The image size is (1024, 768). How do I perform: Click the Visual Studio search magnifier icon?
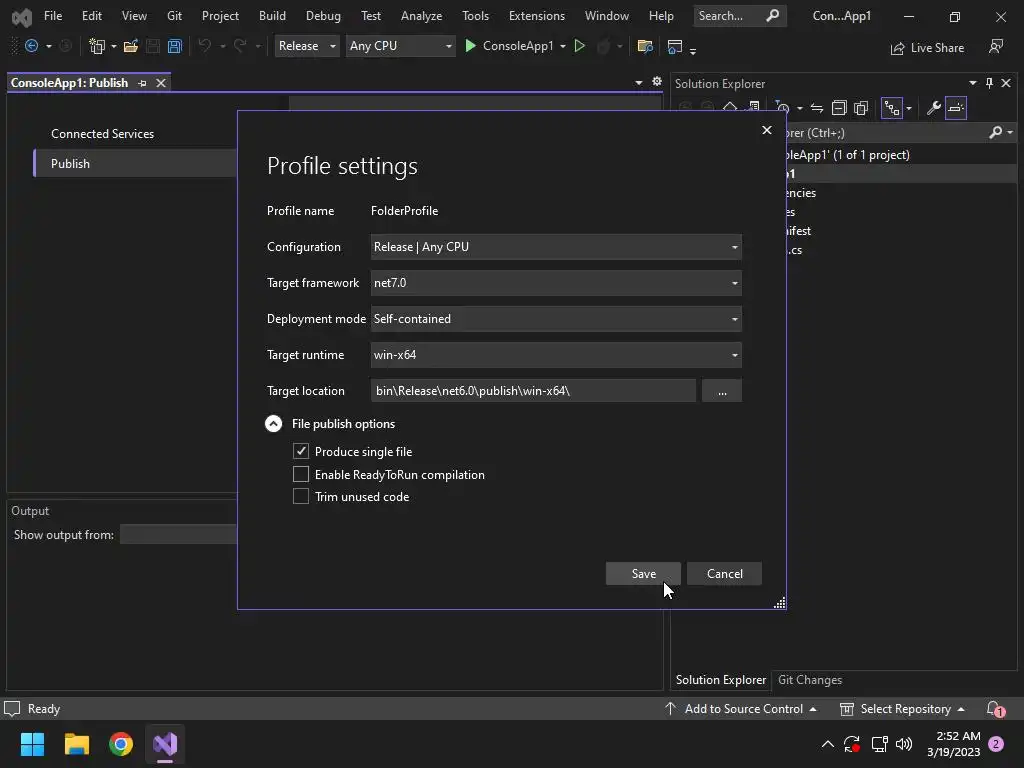[773, 16]
